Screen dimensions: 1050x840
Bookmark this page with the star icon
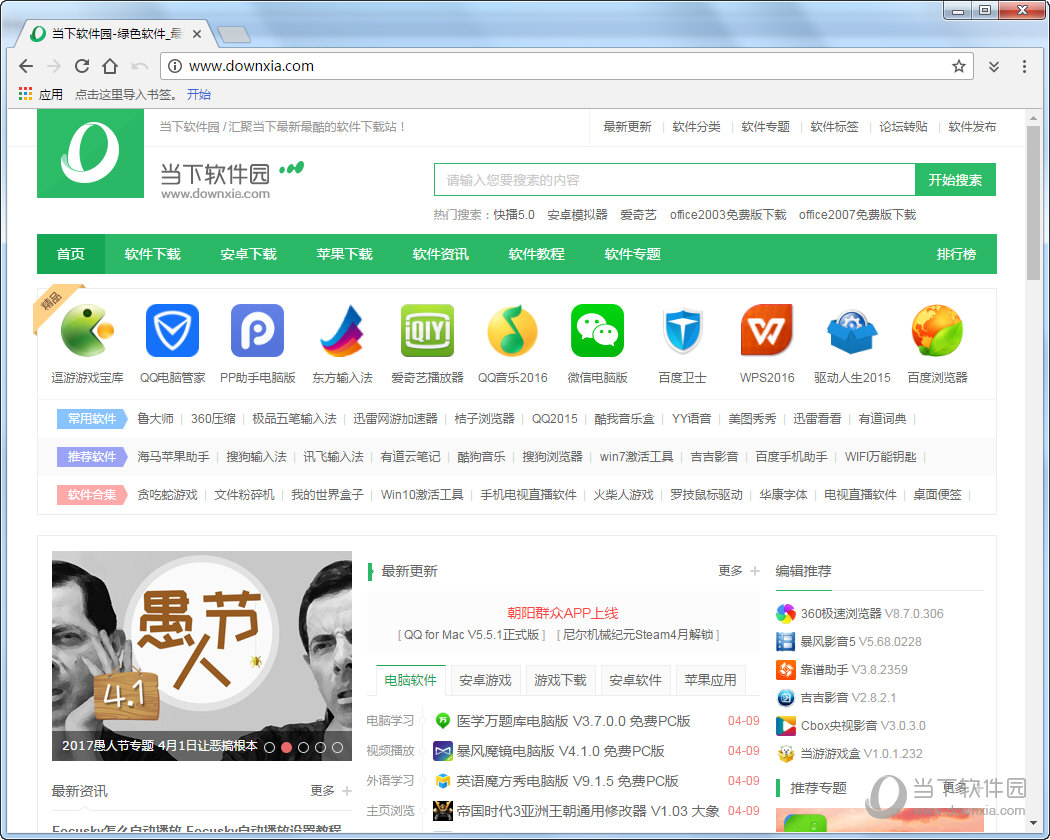(959, 66)
